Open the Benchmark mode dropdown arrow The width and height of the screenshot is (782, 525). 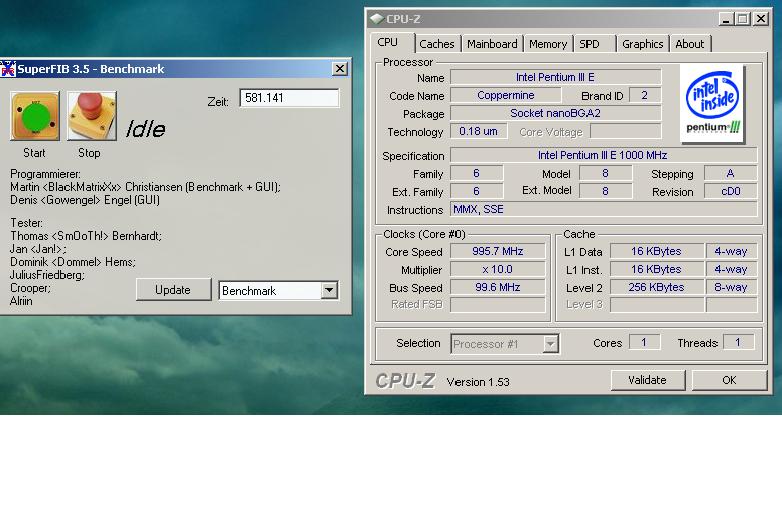point(329,290)
